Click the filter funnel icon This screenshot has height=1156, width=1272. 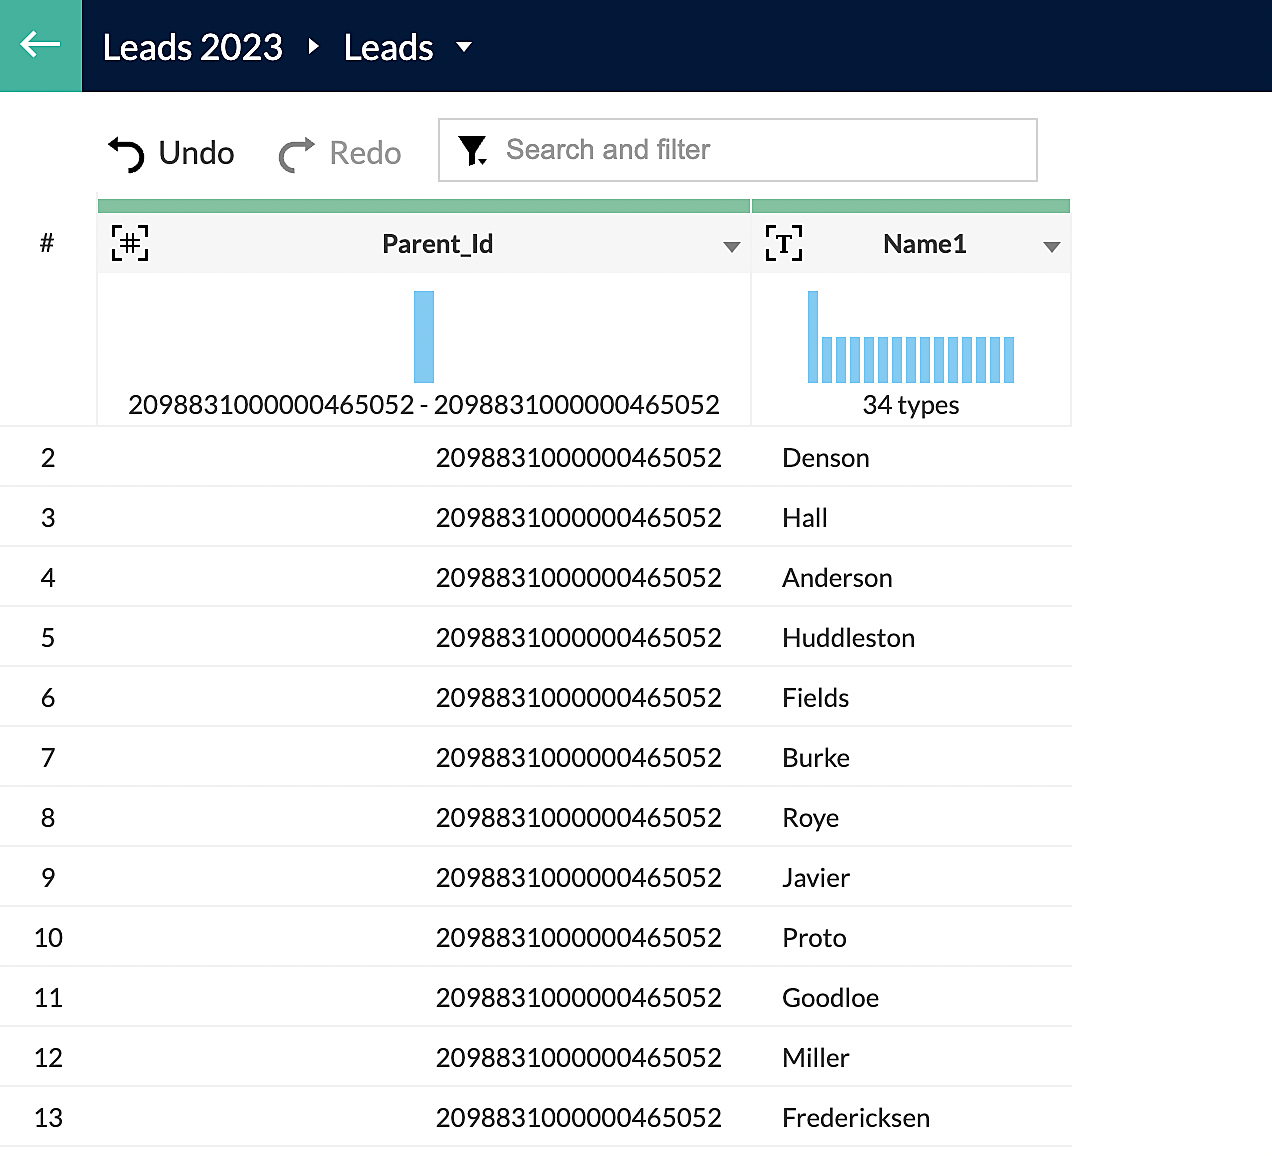pyautogui.click(x=472, y=151)
